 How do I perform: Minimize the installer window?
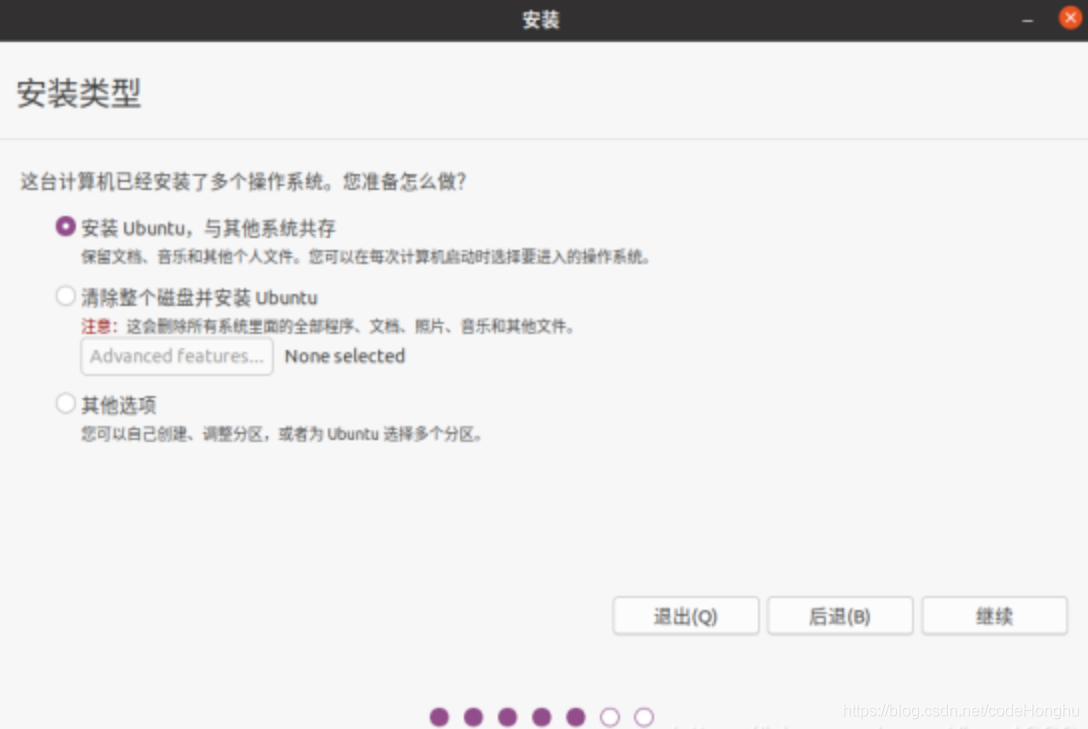click(x=1028, y=21)
